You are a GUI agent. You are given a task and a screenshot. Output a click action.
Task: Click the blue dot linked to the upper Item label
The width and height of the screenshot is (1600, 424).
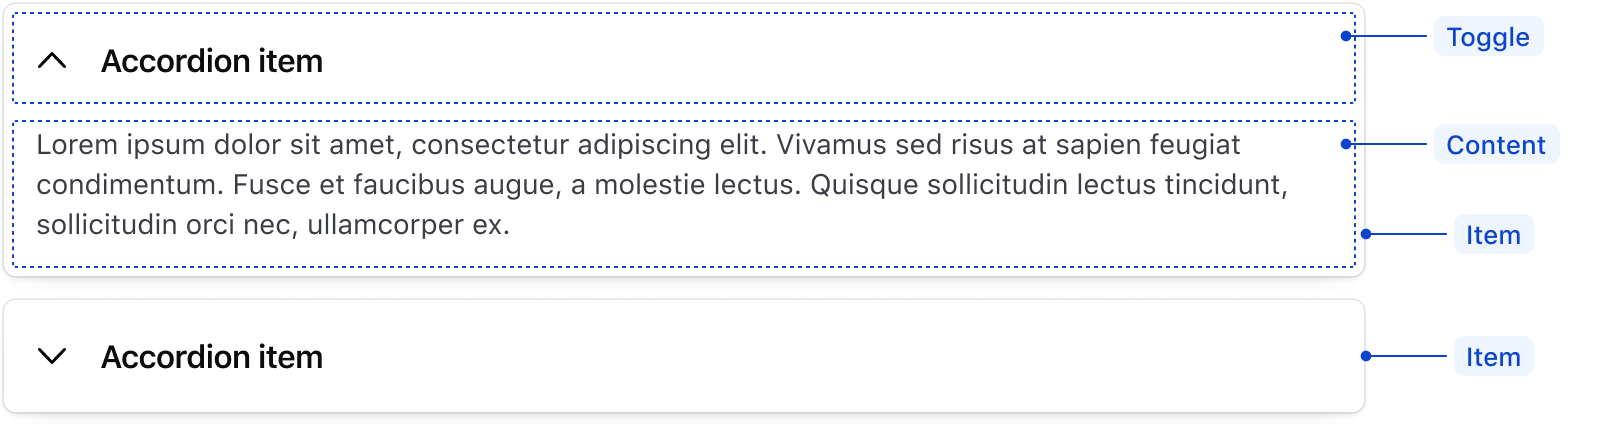coord(1366,234)
